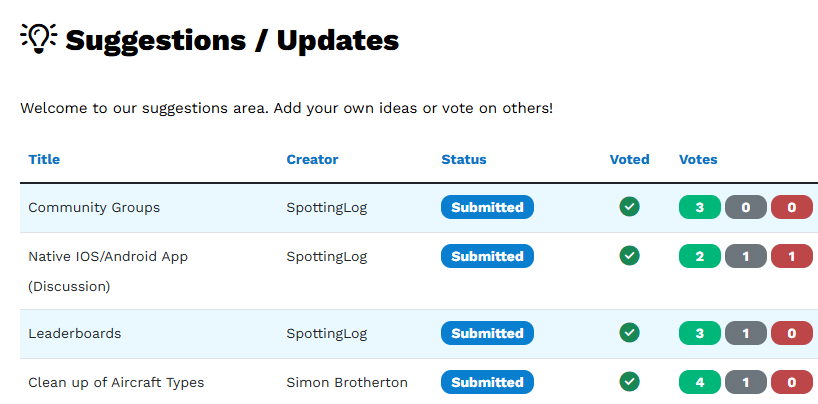Click red downvote badge on Community Groups

(792, 207)
